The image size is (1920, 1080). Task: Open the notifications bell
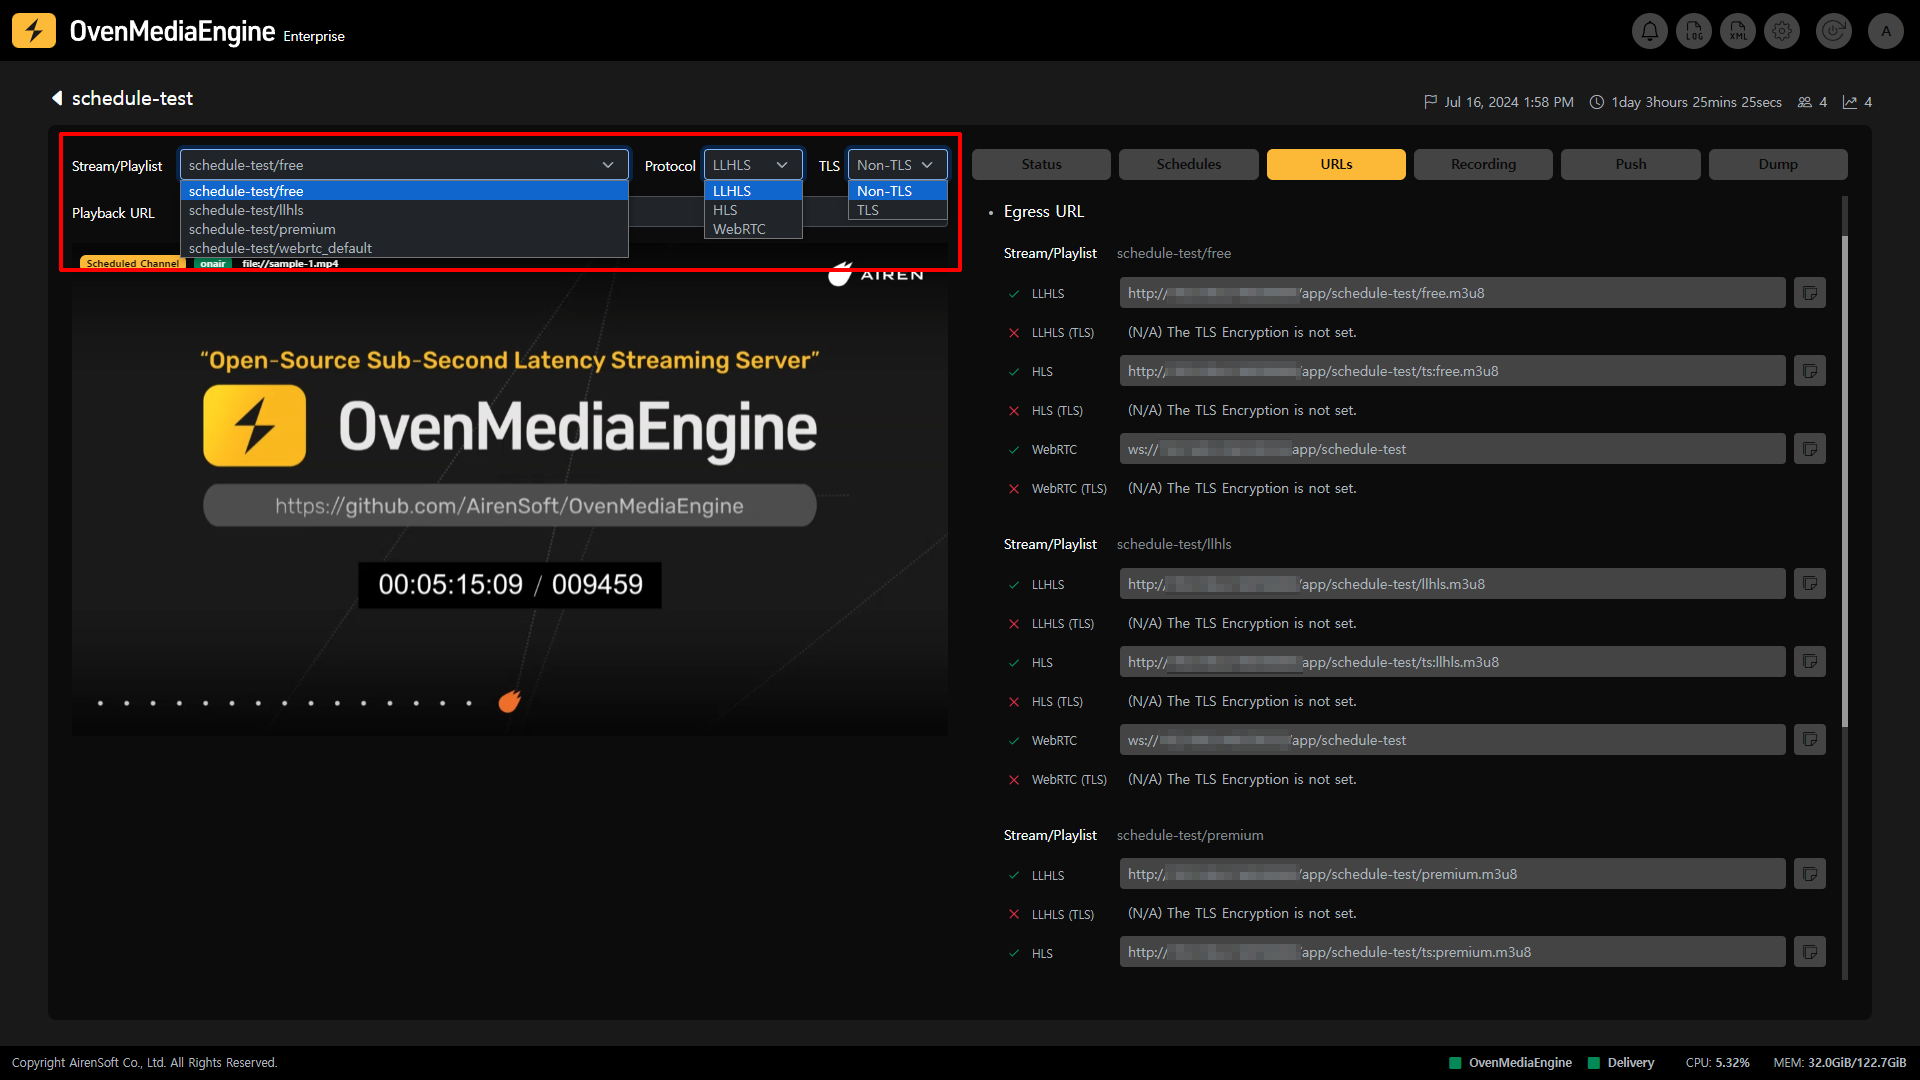(1650, 31)
